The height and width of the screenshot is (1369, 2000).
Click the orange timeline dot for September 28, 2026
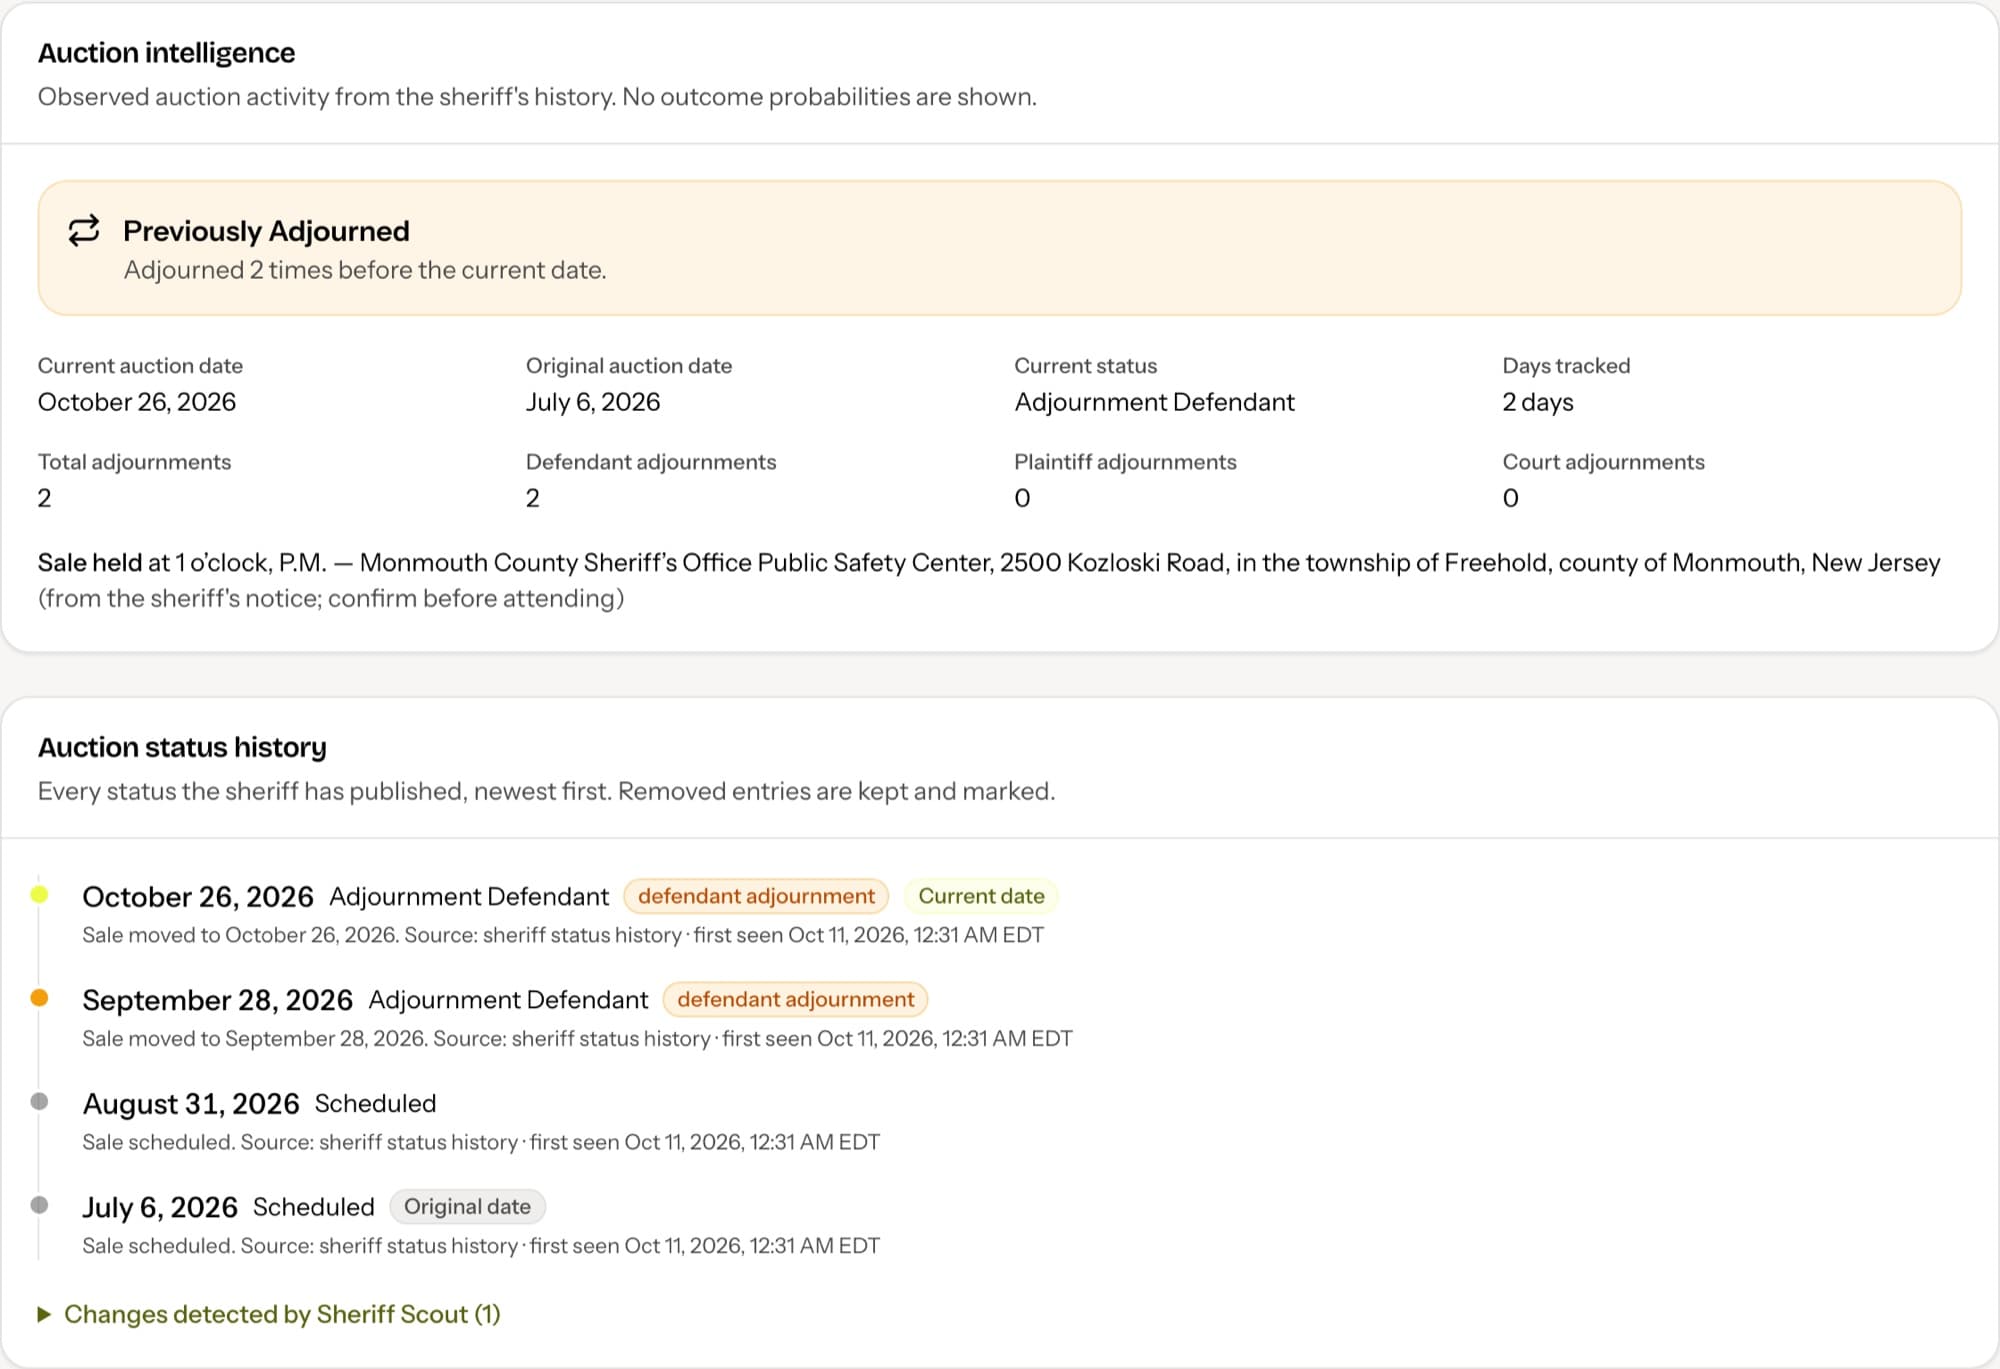39,997
